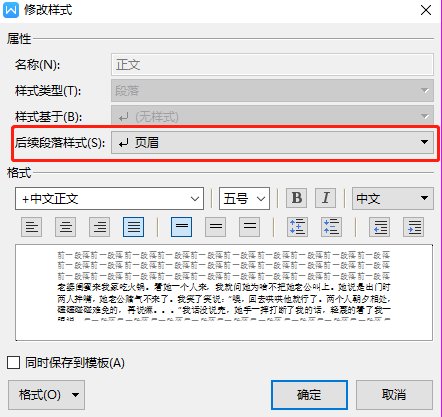Toggle bold formatting button
The height and width of the screenshot is (417, 442).
tap(297, 198)
